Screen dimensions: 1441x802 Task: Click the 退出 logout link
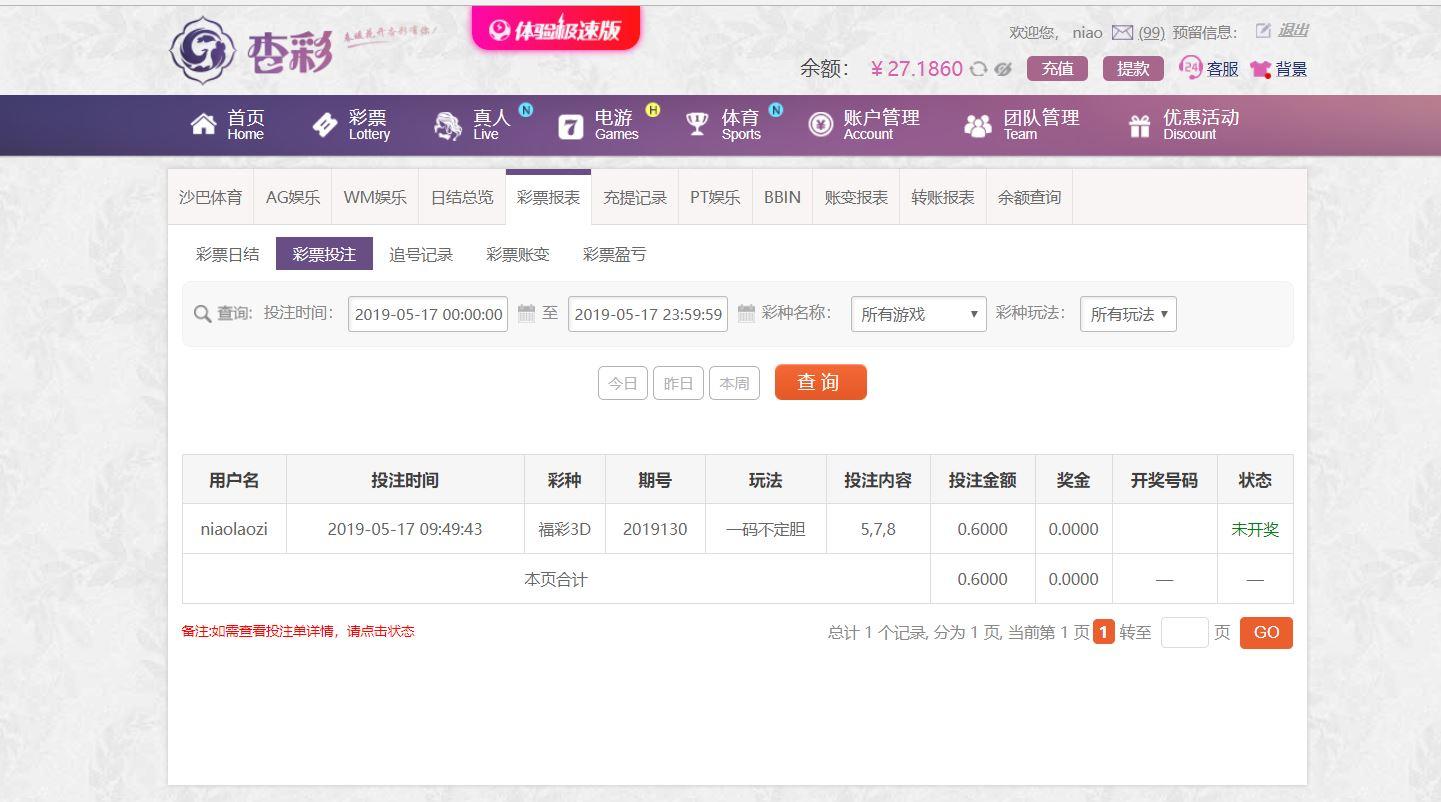tap(1293, 30)
